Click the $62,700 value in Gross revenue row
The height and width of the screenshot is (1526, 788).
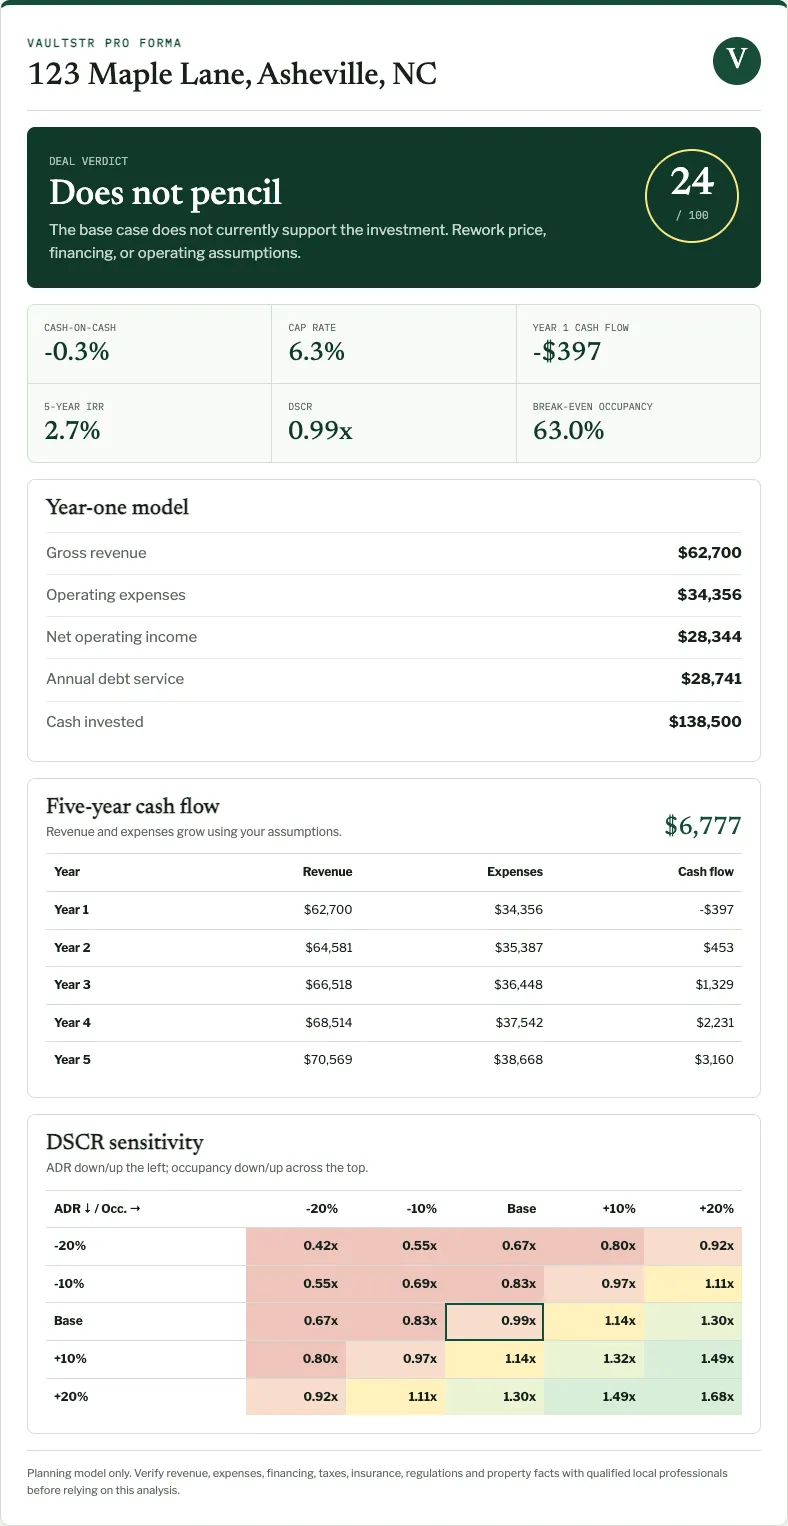click(710, 553)
